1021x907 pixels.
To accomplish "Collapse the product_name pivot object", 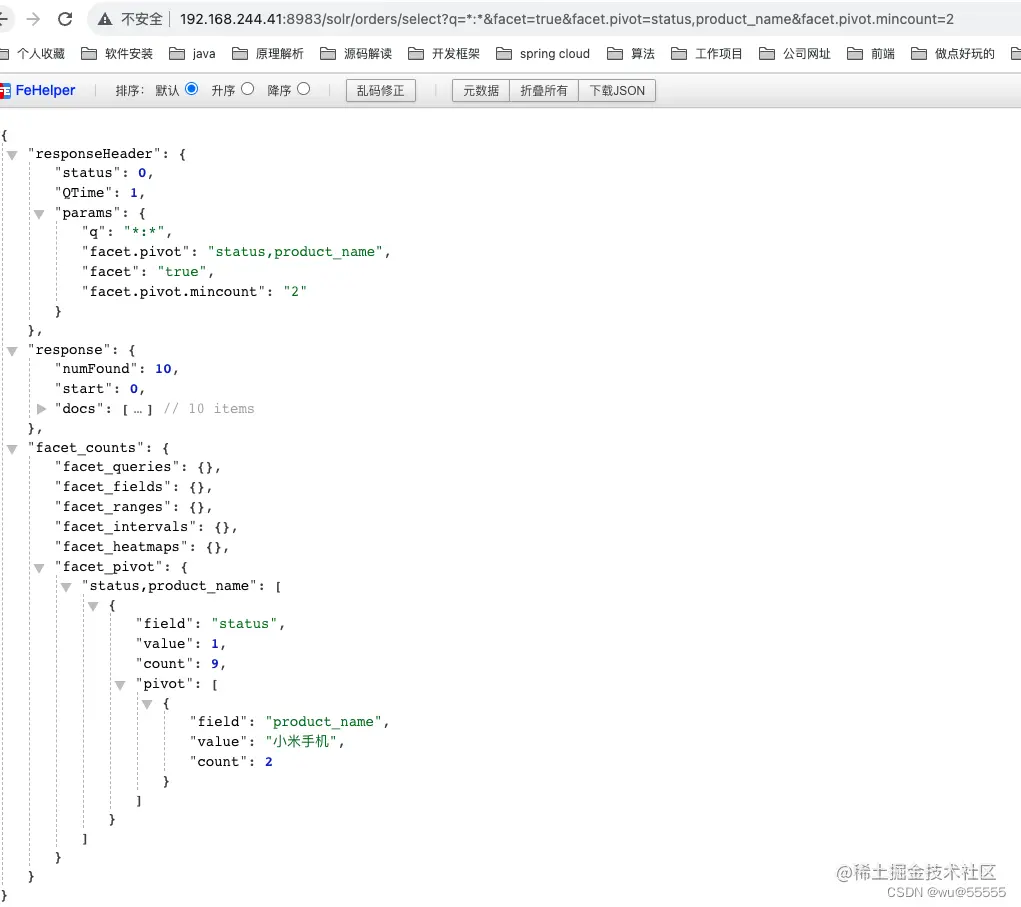I will coord(147,705).
